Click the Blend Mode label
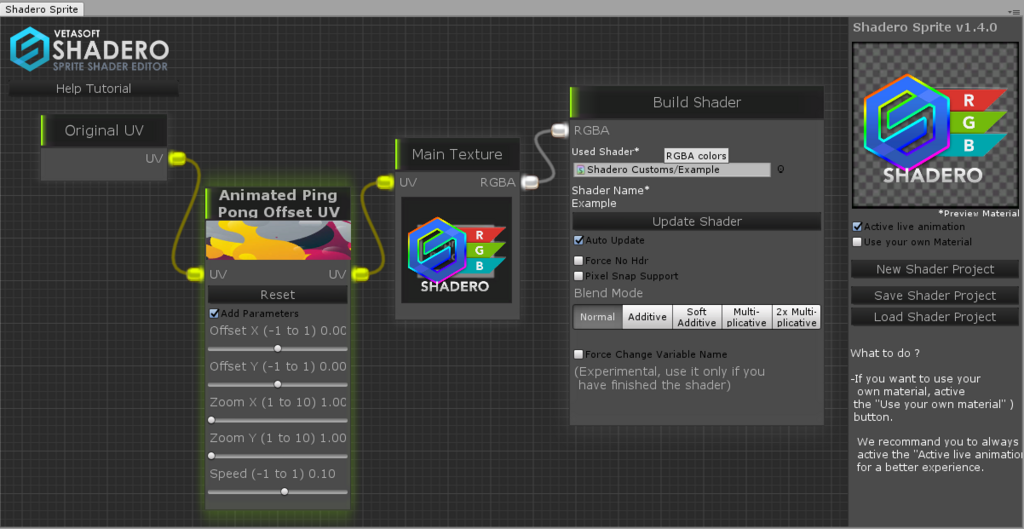Image resolution: width=1024 pixels, height=529 pixels. tap(608, 293)
